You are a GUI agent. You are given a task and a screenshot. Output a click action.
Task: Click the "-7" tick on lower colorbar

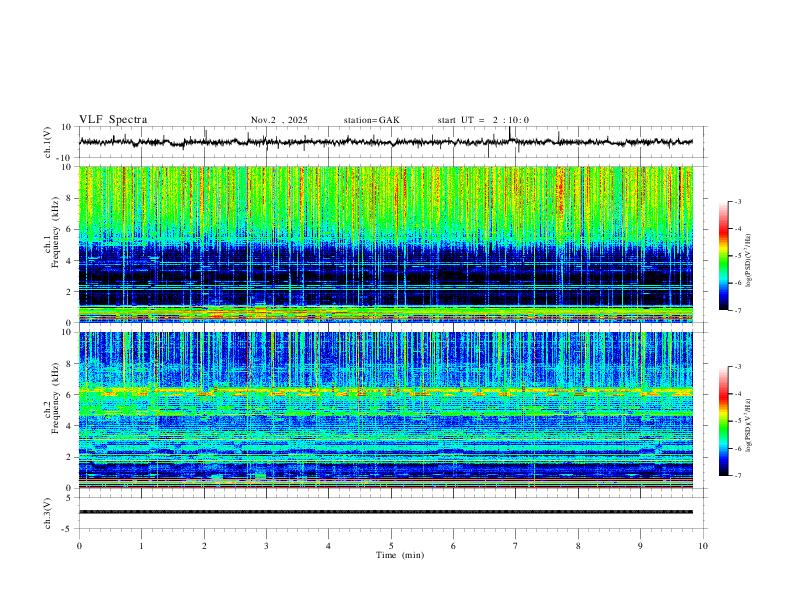click(x=738, y=476)
